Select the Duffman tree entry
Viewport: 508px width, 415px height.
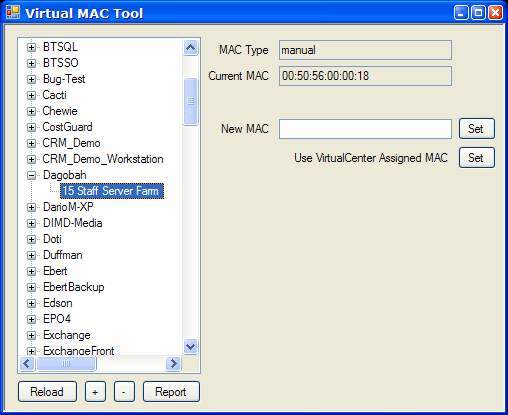point(63,255)
